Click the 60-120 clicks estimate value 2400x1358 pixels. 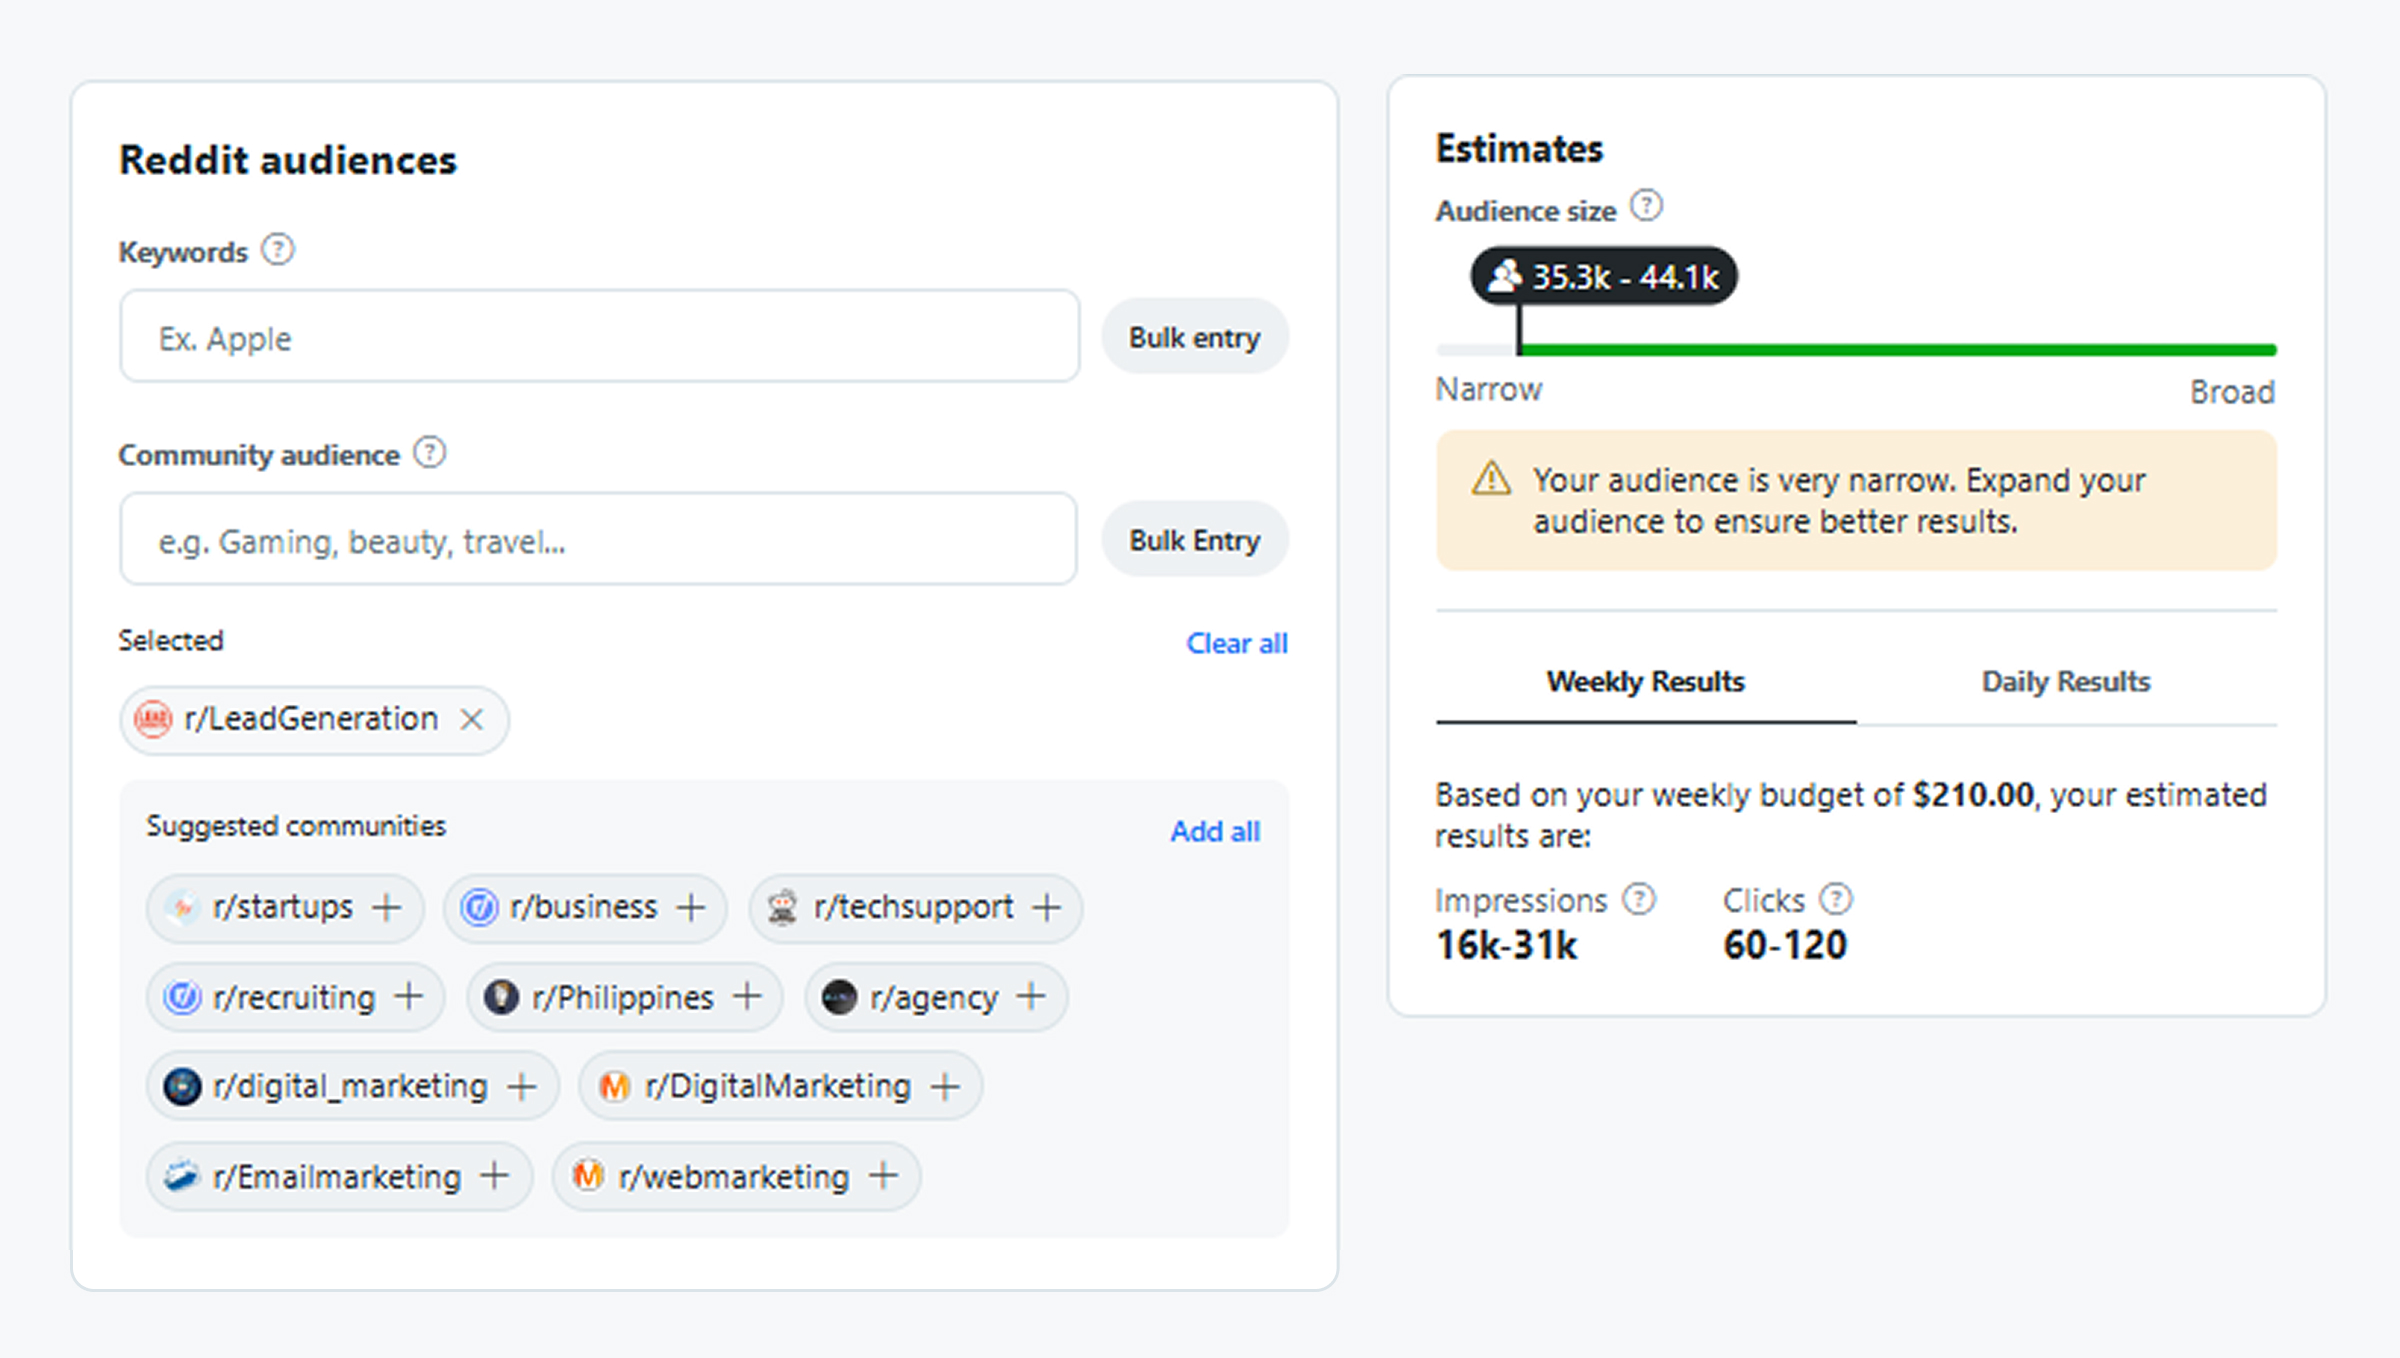point(1785,945)
